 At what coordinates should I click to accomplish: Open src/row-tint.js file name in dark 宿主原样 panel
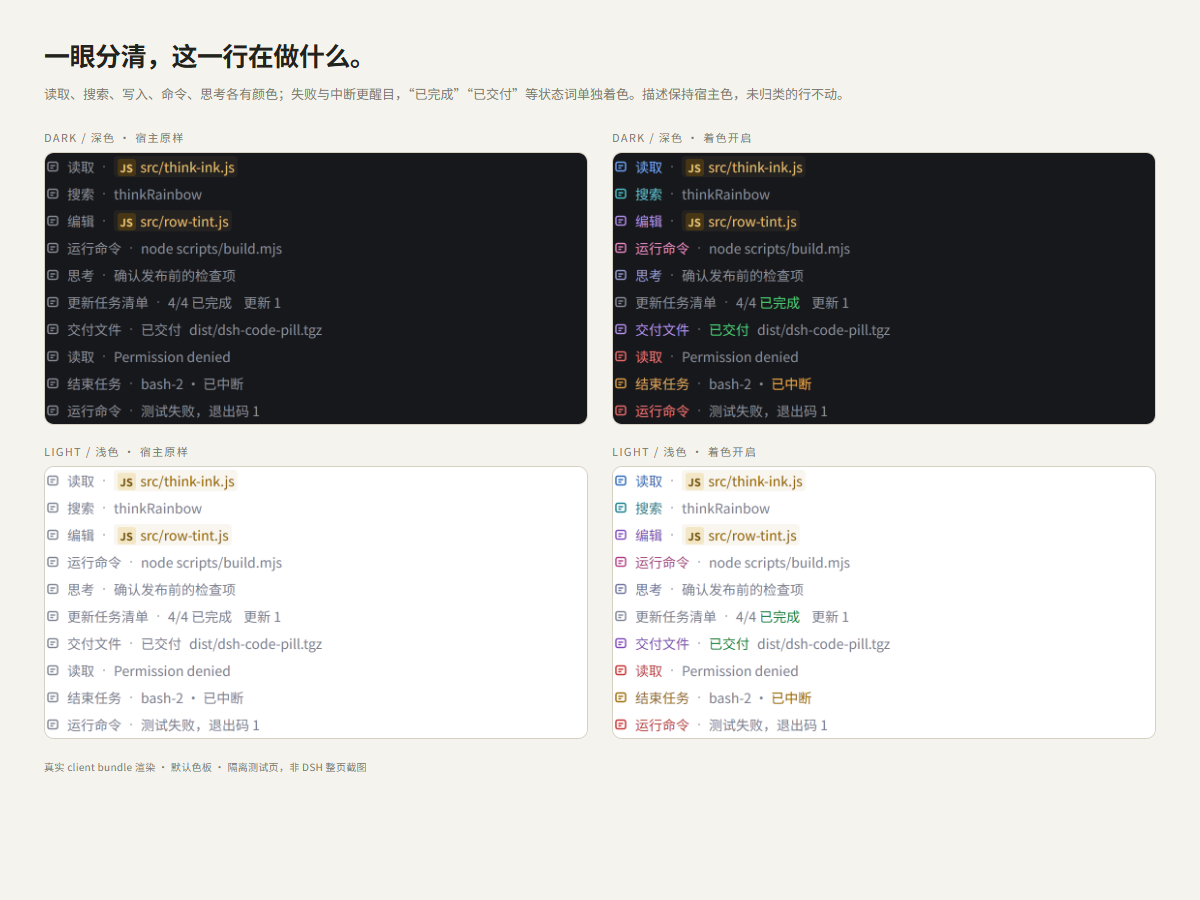(184, 222)
